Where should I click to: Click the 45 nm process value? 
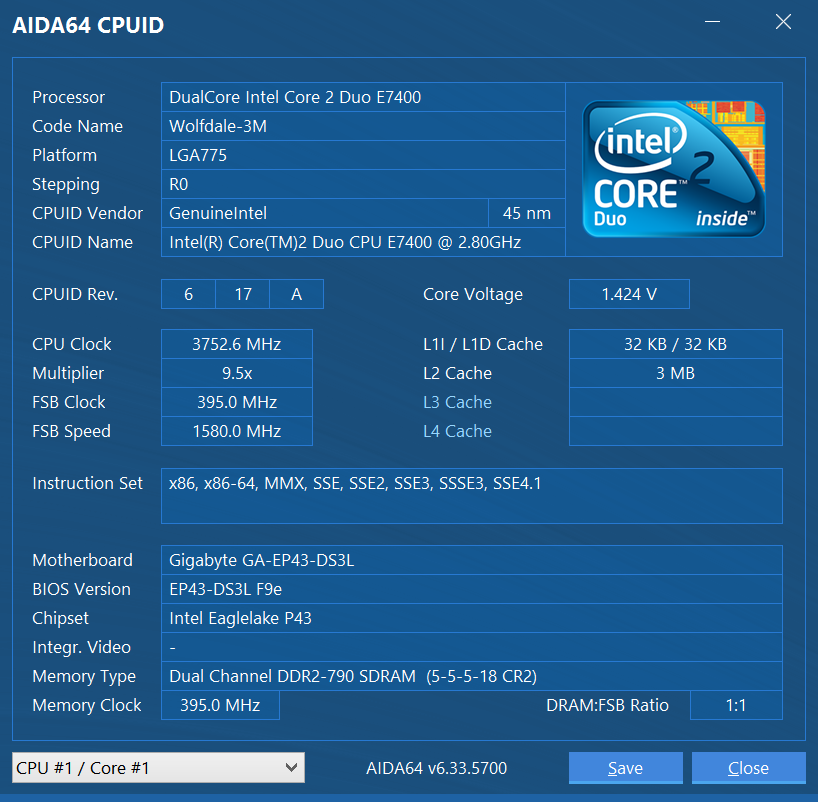click(x=526, y=213)
